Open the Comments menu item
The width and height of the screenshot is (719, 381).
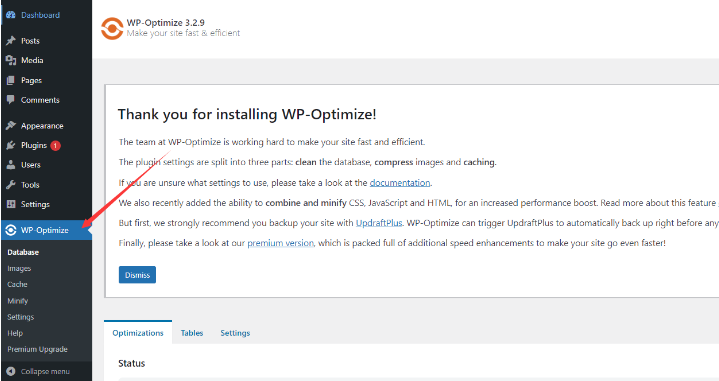[40, 100]
